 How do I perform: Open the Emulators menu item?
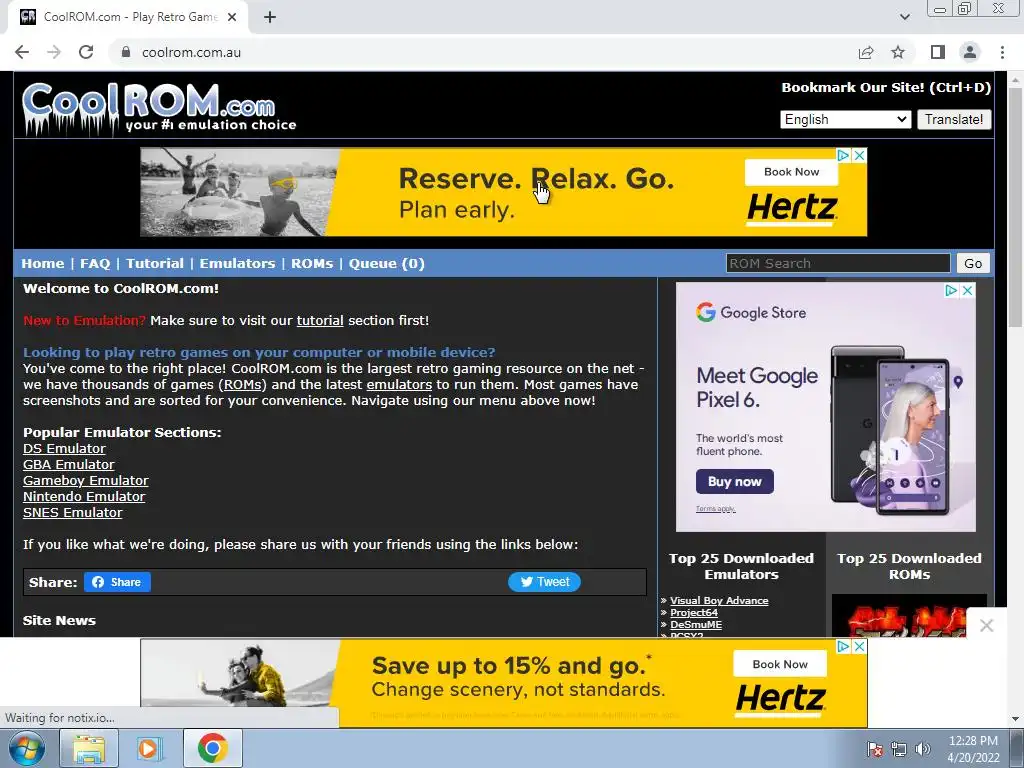(x=238, y=263)
